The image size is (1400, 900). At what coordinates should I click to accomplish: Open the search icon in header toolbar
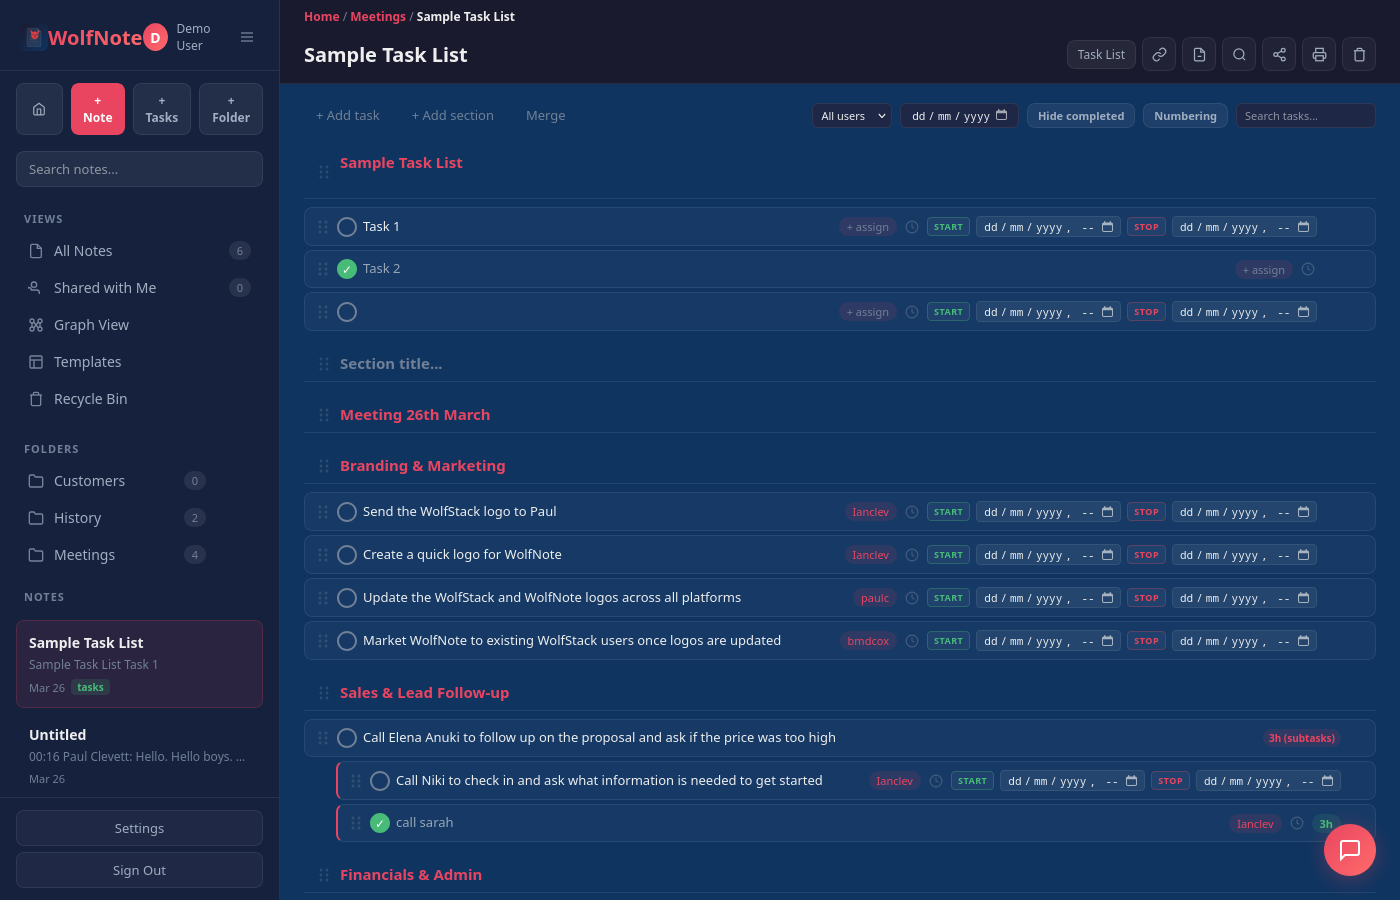[1239, 55]
